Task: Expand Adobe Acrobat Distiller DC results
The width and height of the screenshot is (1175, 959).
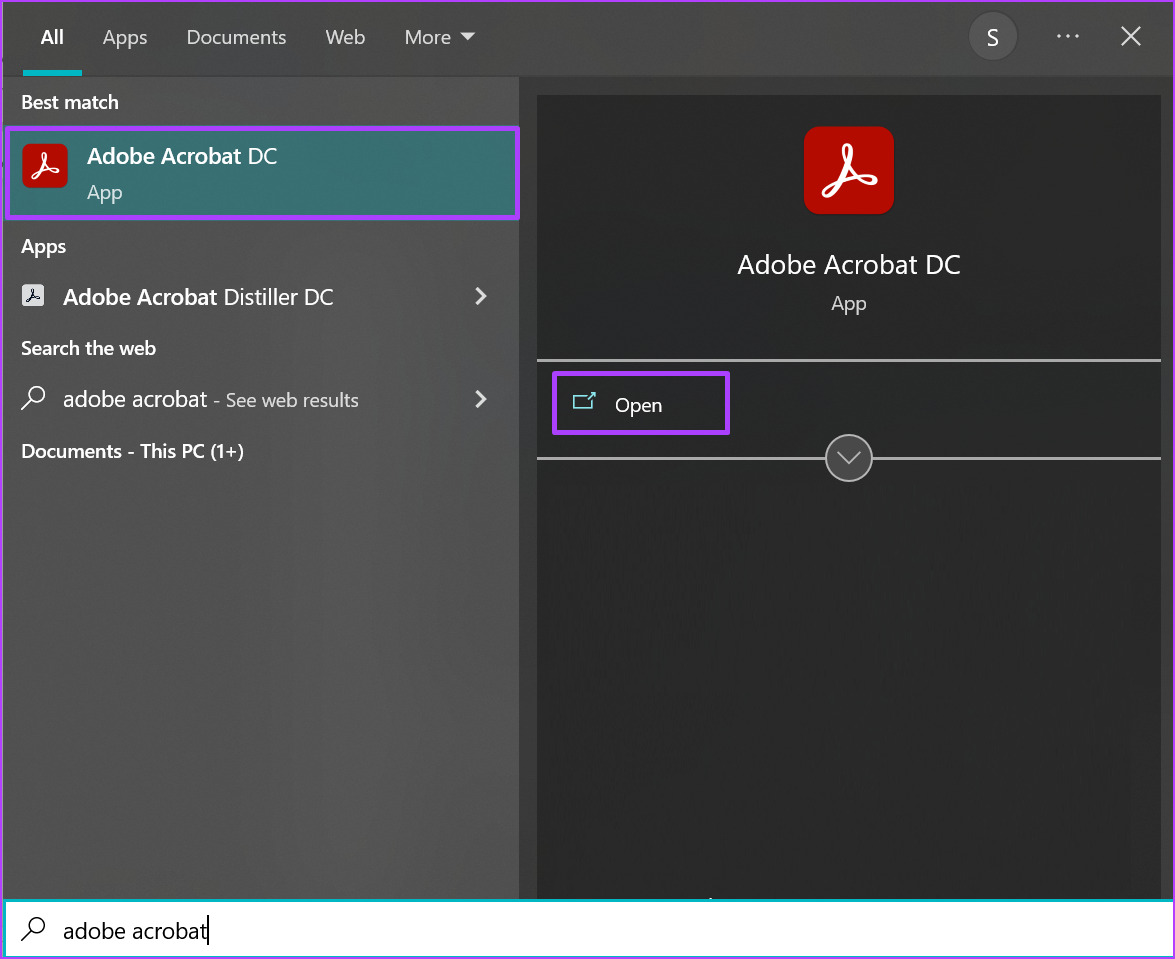Action: 481,296
